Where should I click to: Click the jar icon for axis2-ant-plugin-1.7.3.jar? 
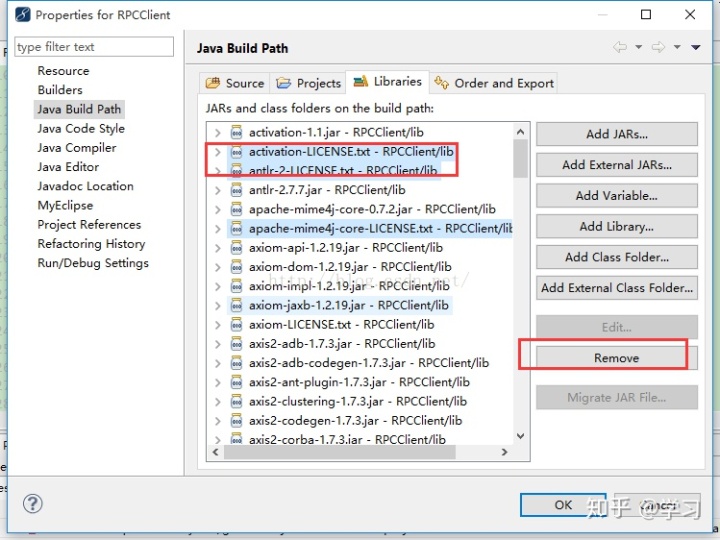coord(236,382)
